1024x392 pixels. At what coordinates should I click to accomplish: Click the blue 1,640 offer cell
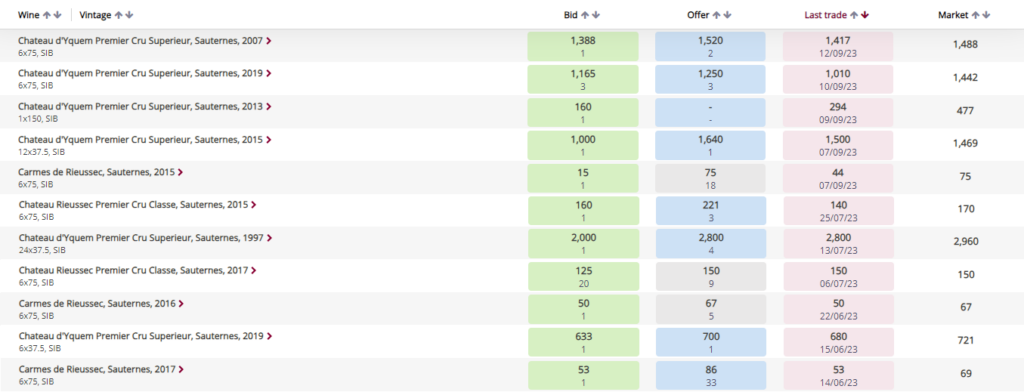click(710, 145)
